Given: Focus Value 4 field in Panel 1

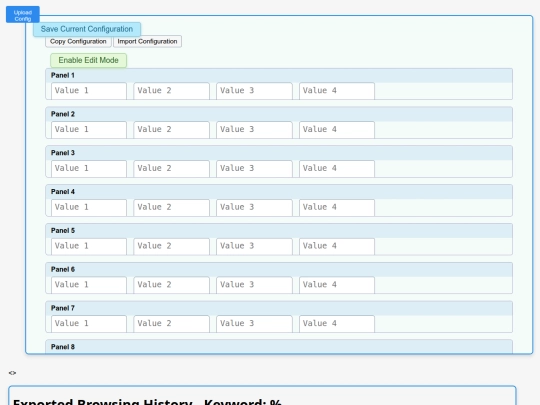Looking at the screenshot, I should (337, 91).
